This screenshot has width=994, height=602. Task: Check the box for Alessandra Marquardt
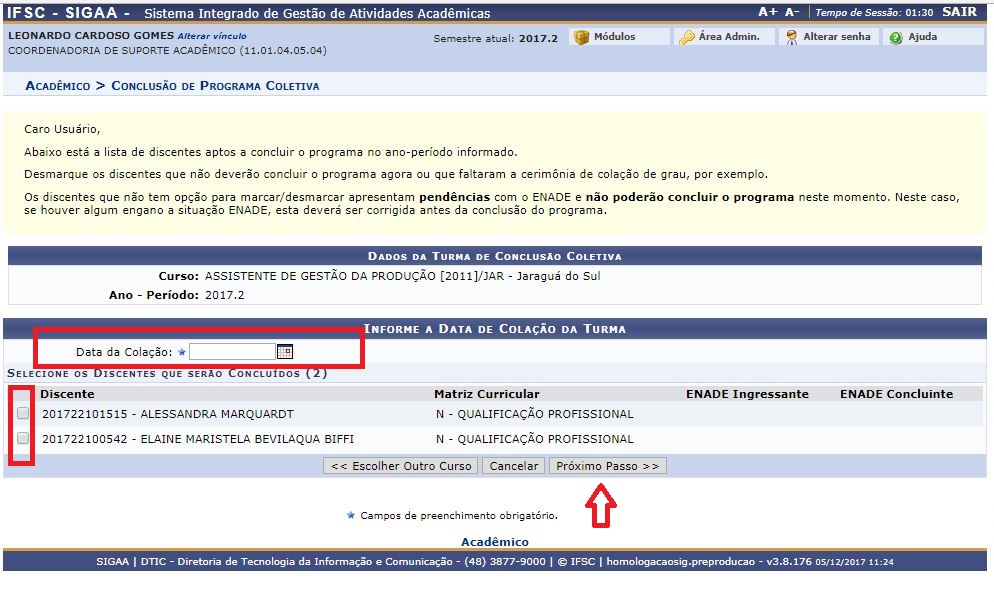pyautogui.click(x=23, y=413)
